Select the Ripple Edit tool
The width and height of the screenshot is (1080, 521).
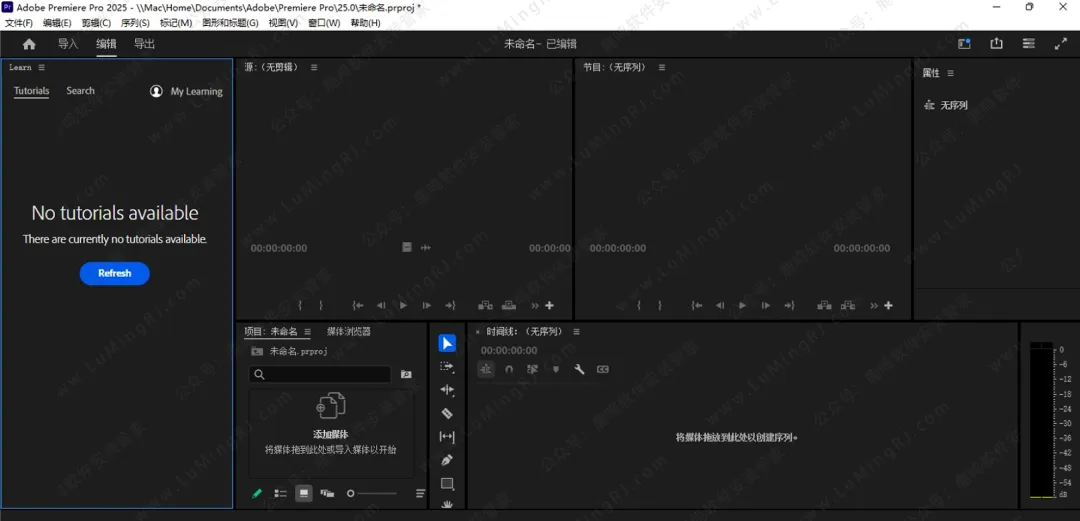(x=447, y=390)
